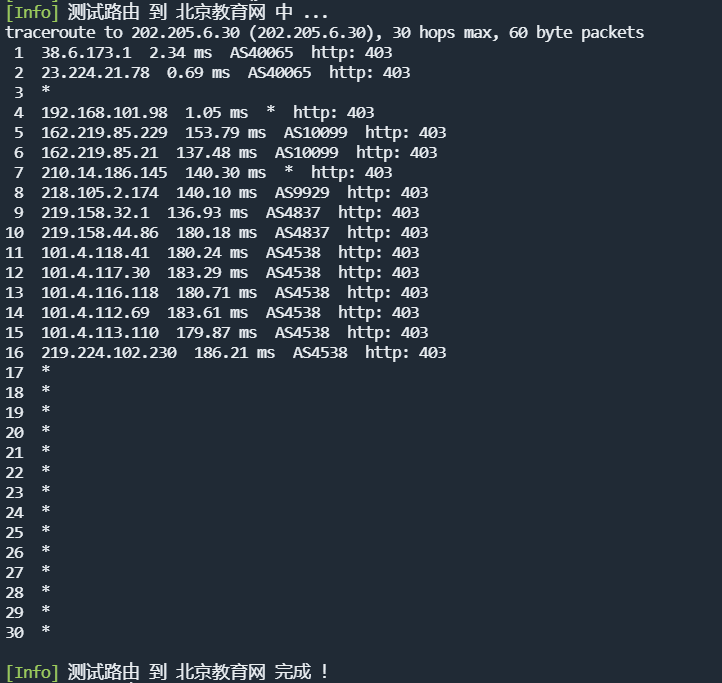Select the 180.18 ms latency value

216,233
